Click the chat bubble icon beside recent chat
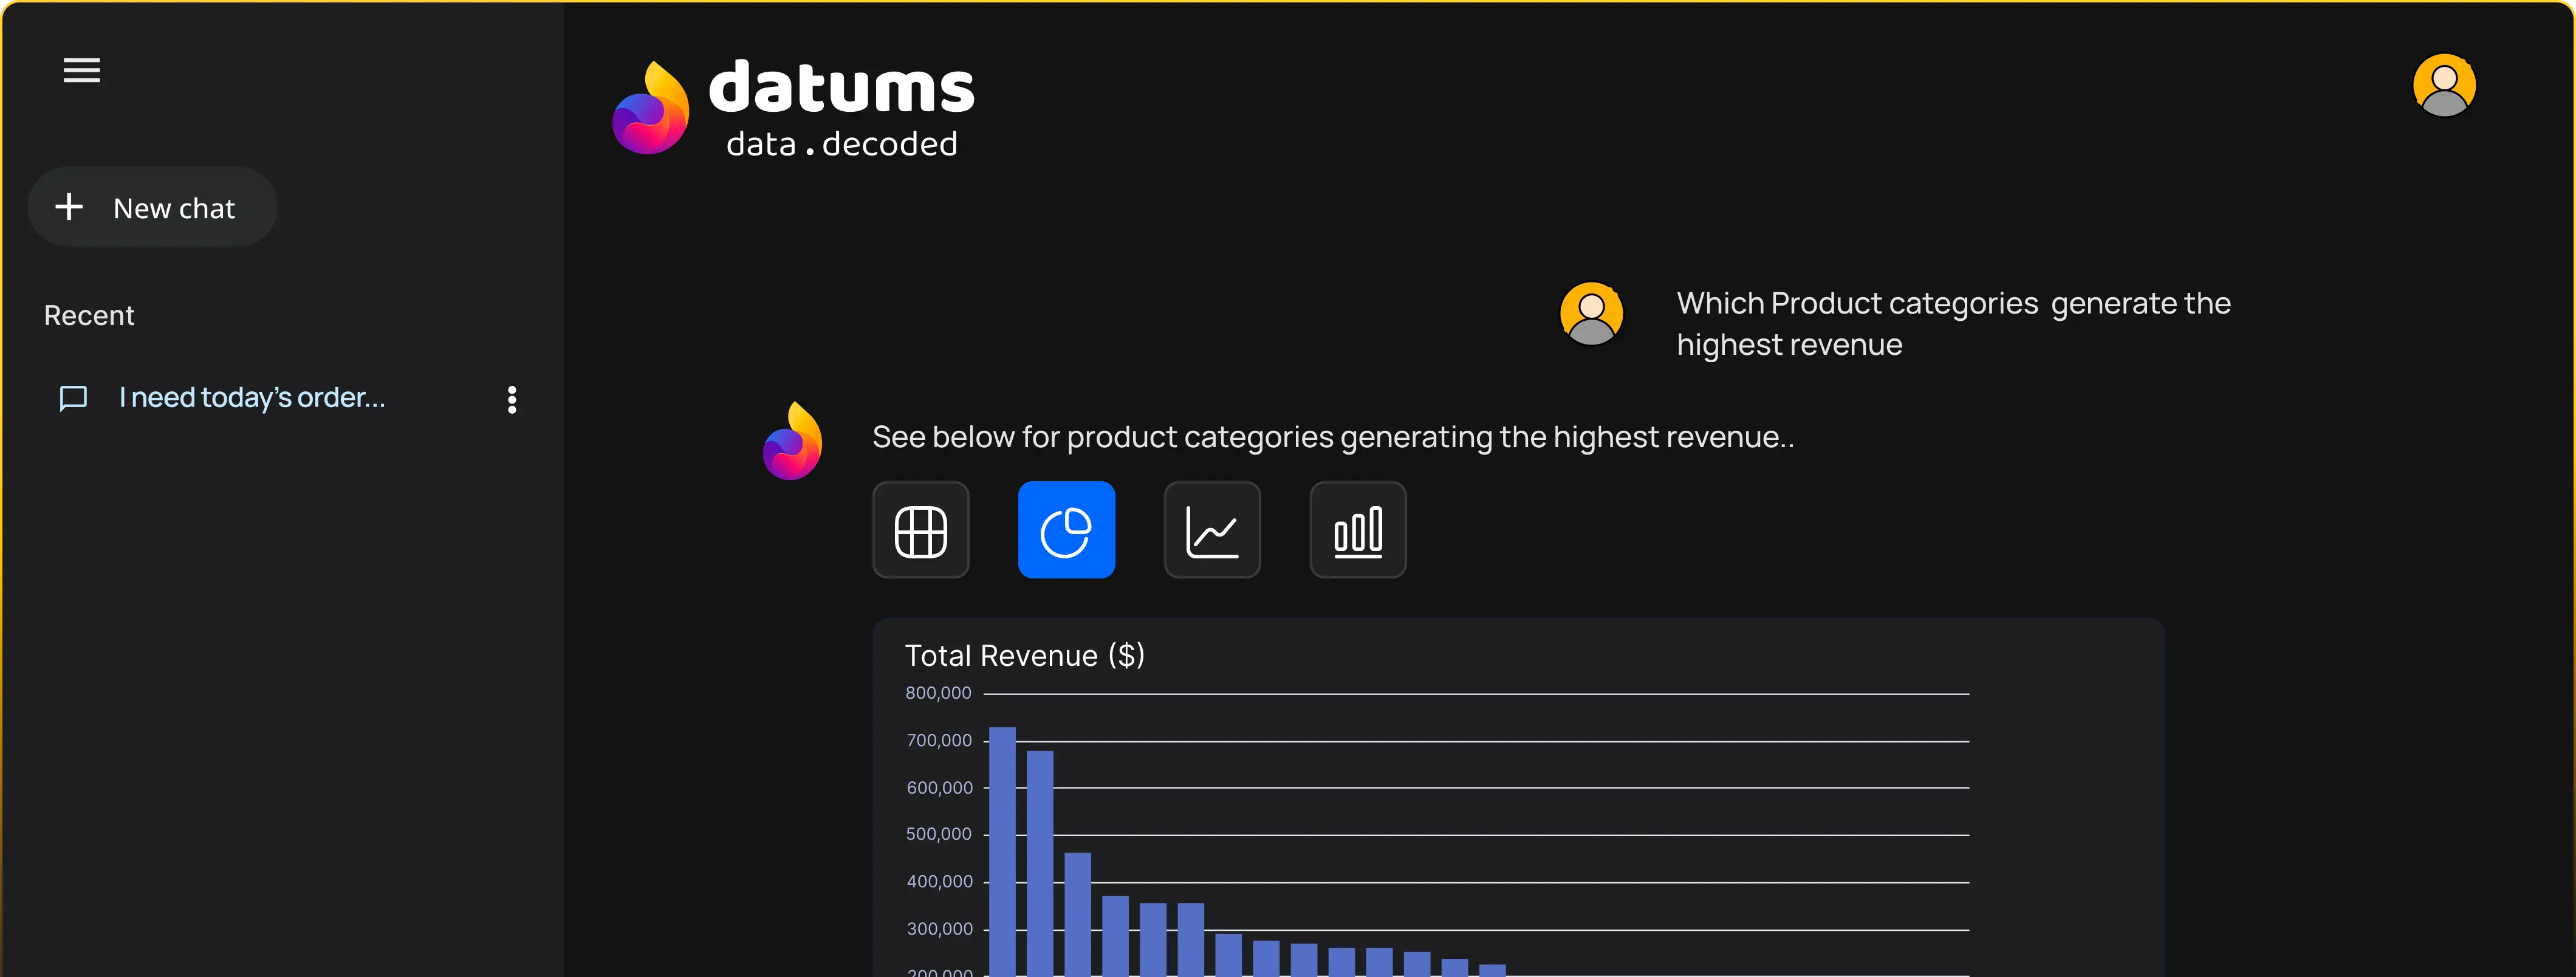The width and height of the screenshot is (2576, 977). [73, 399]
